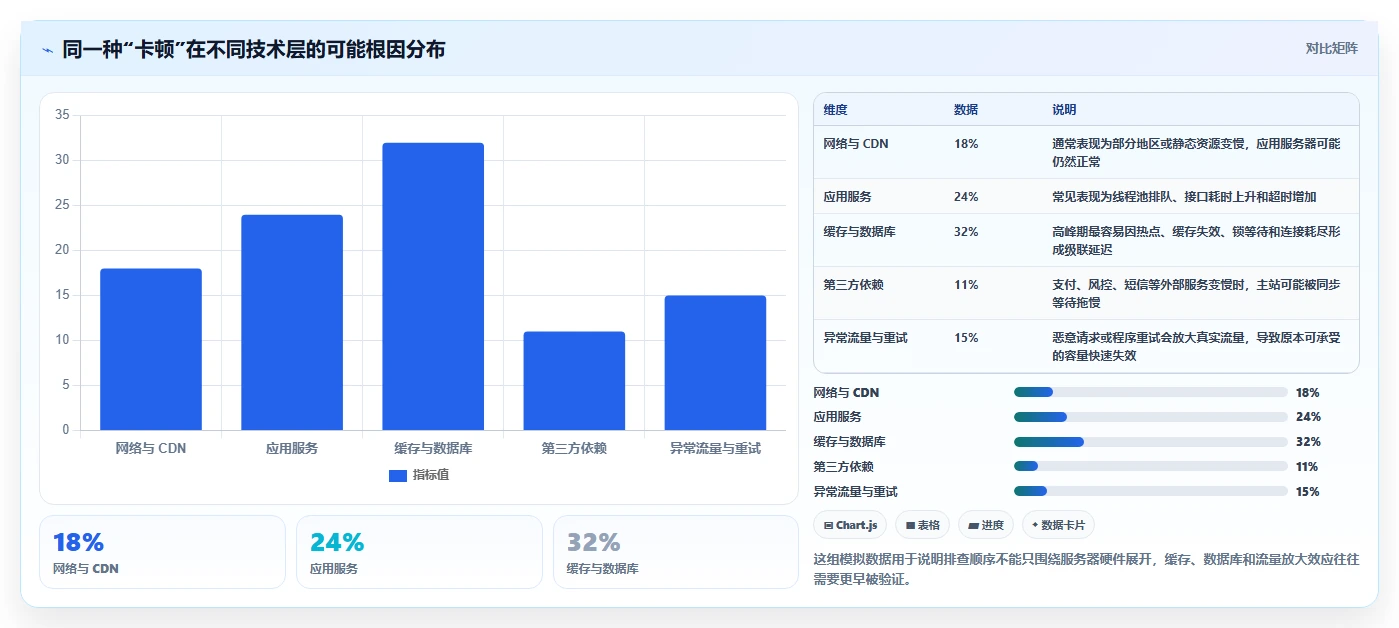Click the description starting 常见表现为线程池排队
Viewport: 1399px width, 628px height.
[1184, 197]
